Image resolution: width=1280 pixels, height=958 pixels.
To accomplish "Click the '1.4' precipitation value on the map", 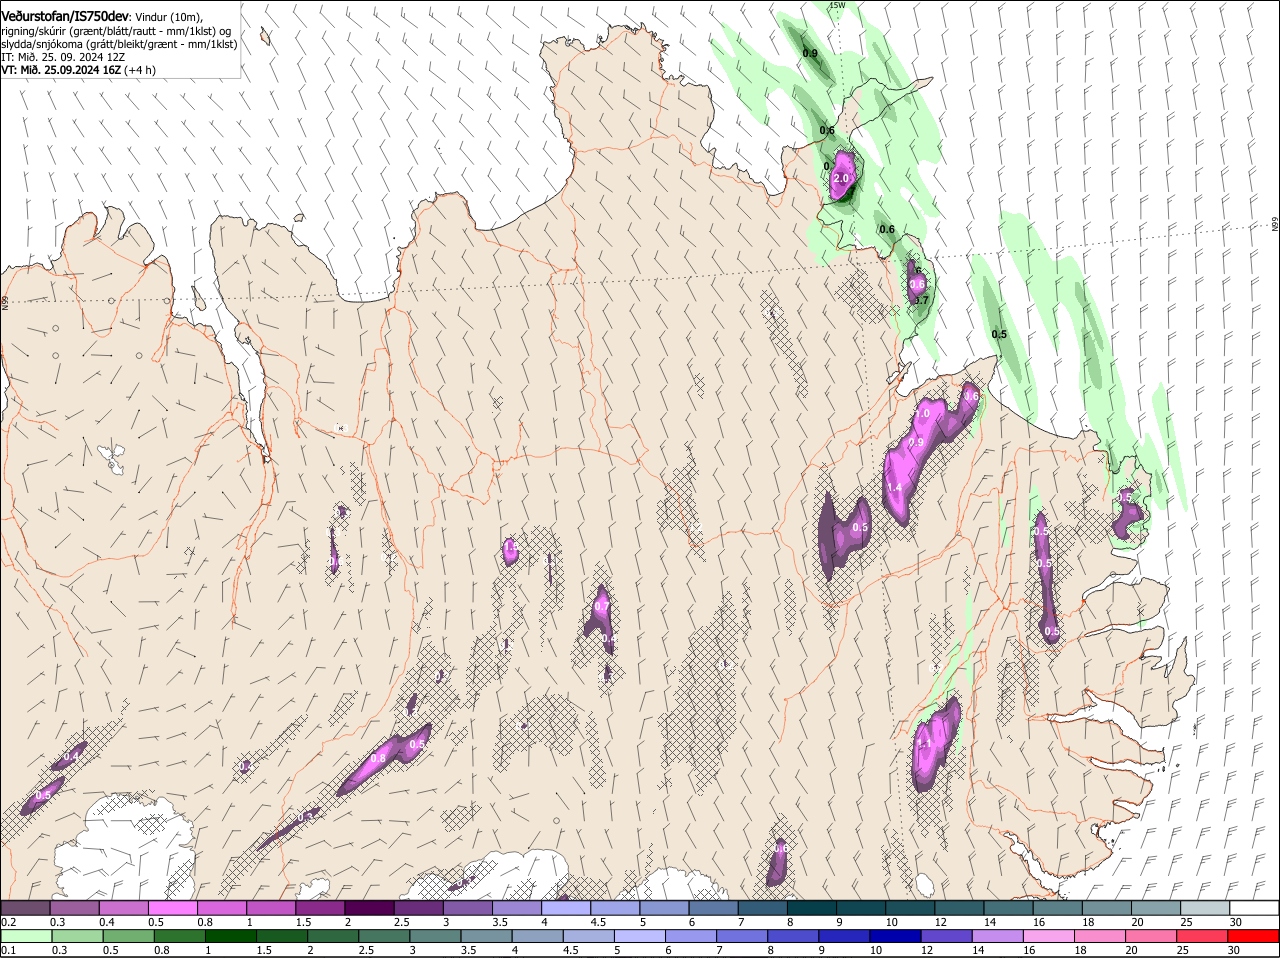I will click(x=894, y=488).
